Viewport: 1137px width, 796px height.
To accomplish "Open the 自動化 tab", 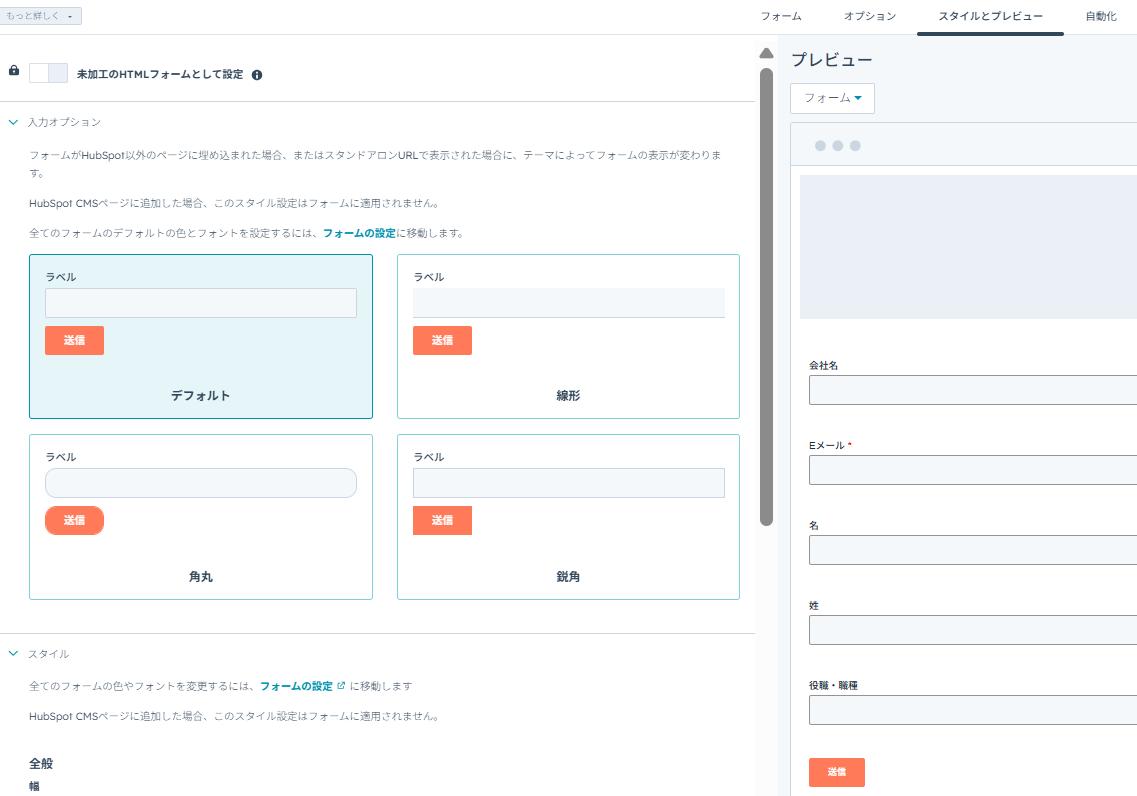I will point(1100,17).
